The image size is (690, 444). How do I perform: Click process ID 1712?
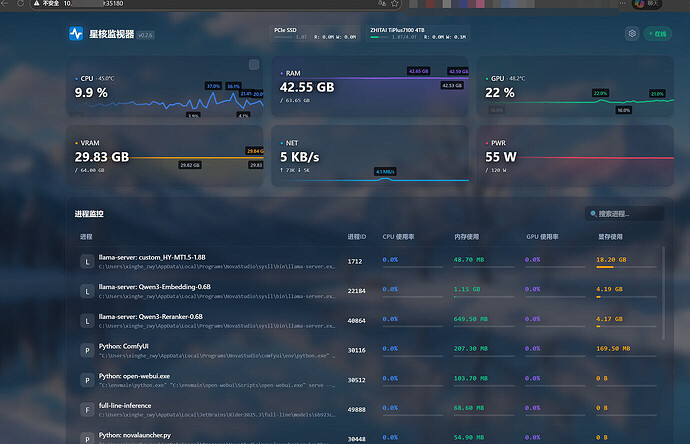355,261
